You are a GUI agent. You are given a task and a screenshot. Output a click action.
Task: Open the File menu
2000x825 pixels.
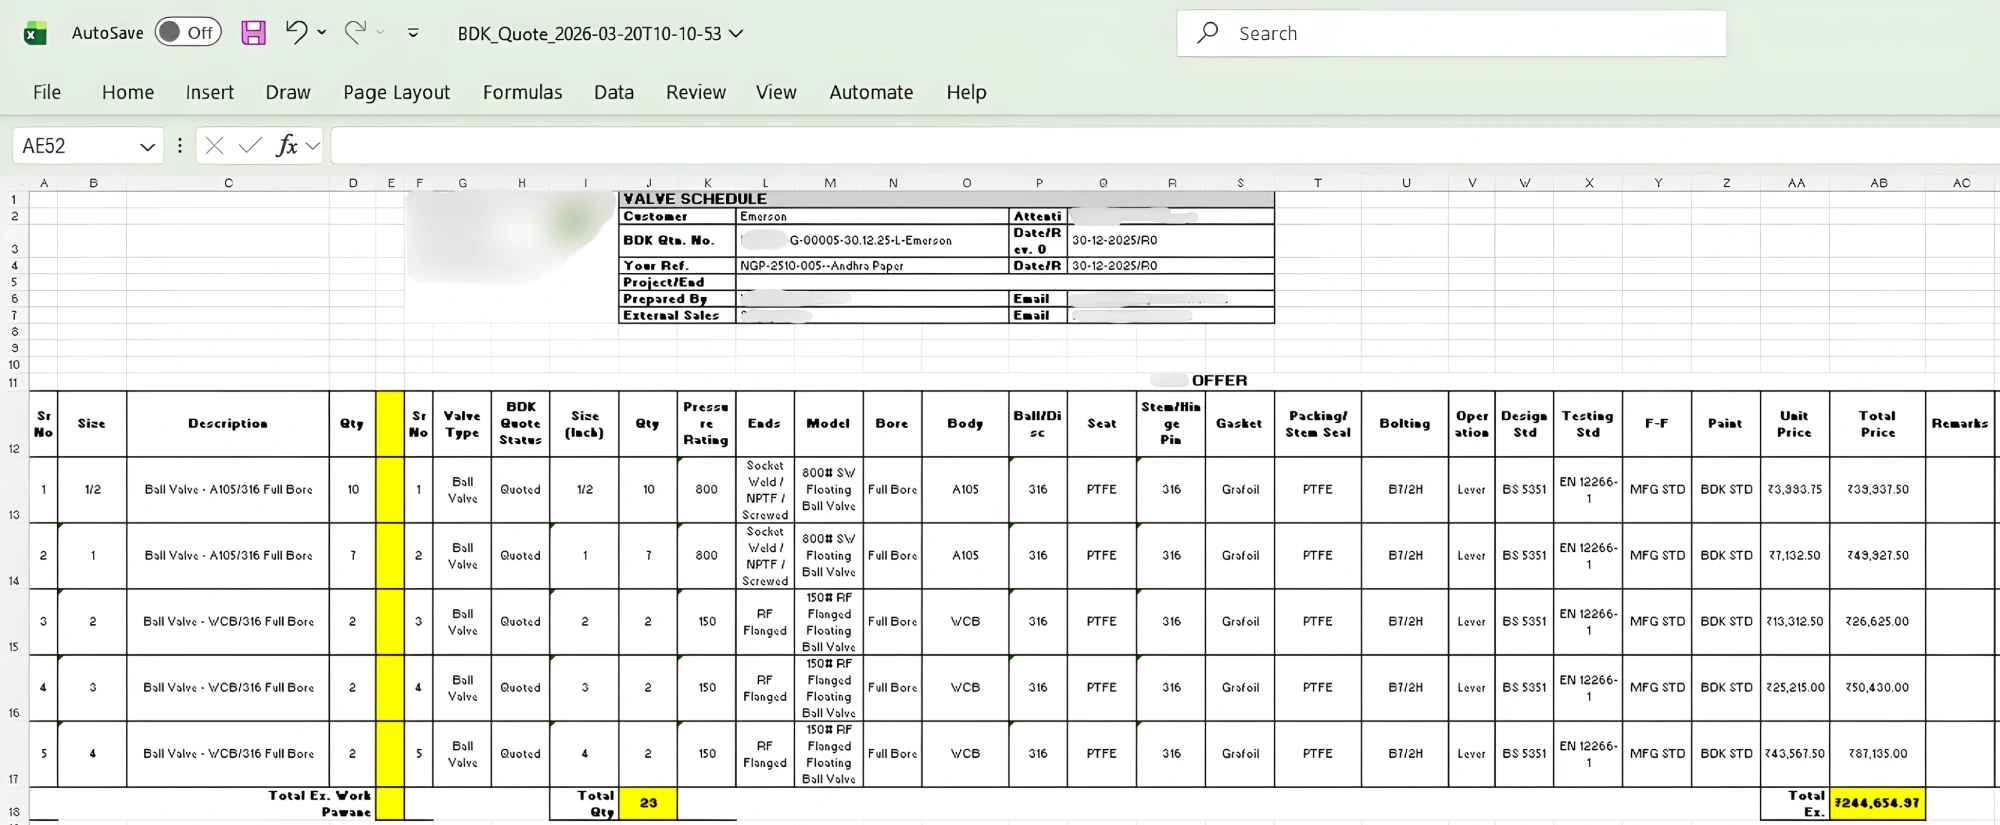[x=46, y=92]
